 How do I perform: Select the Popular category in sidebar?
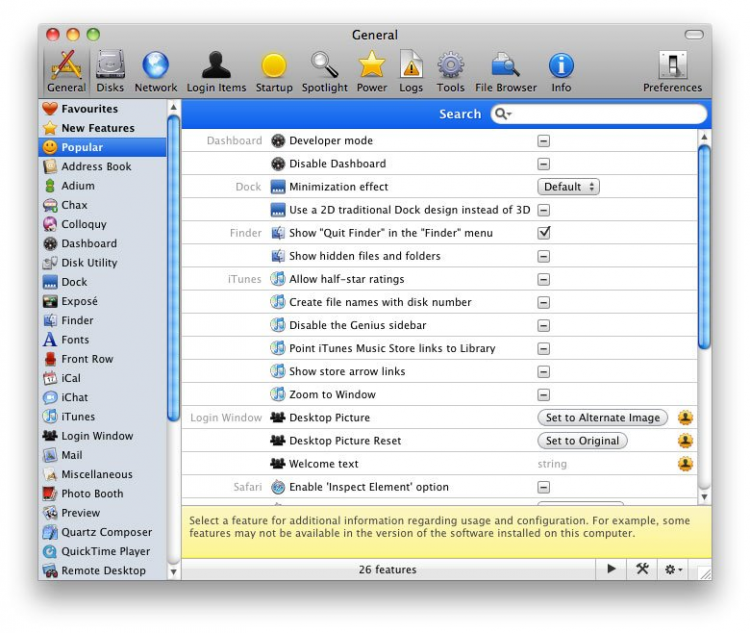tap(102, 147)
